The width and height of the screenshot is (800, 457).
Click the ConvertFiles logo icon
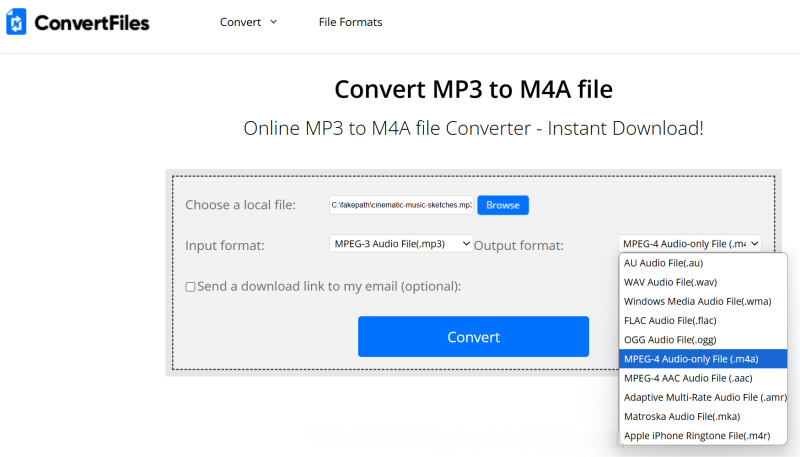tap(17, 22)
